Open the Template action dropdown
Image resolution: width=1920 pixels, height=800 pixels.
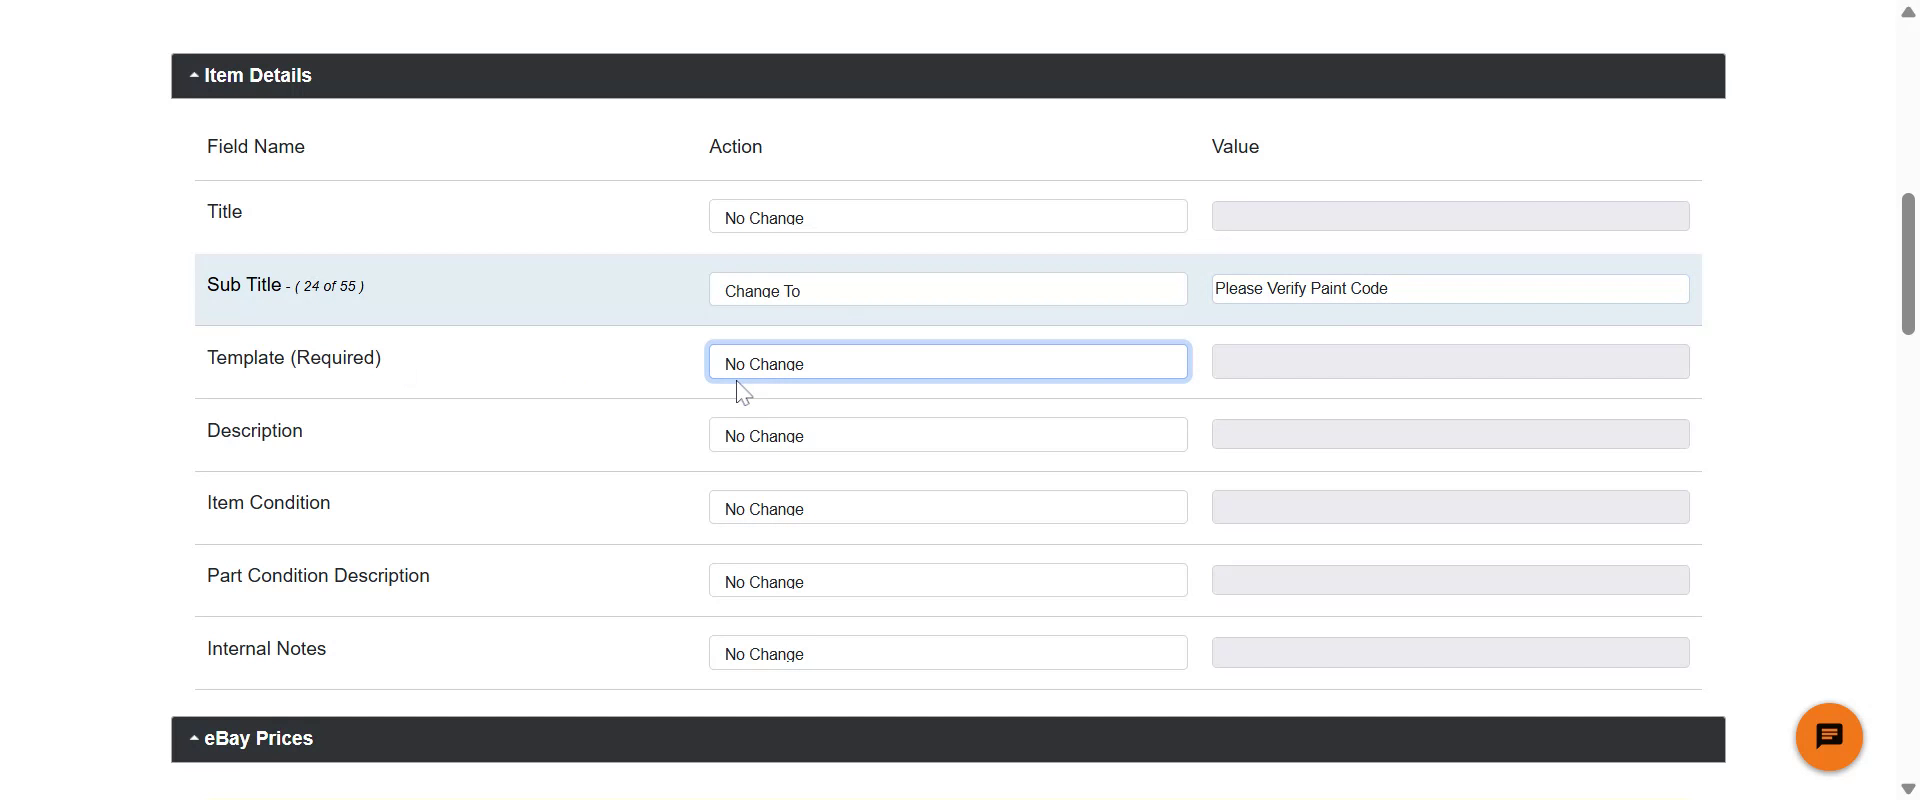pyautogui.click(x=947, y=362)
